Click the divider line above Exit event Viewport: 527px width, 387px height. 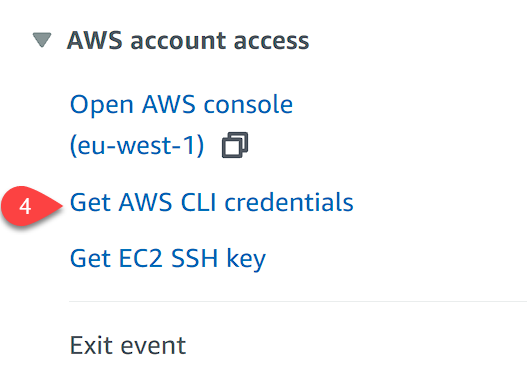tap(298, 302)
